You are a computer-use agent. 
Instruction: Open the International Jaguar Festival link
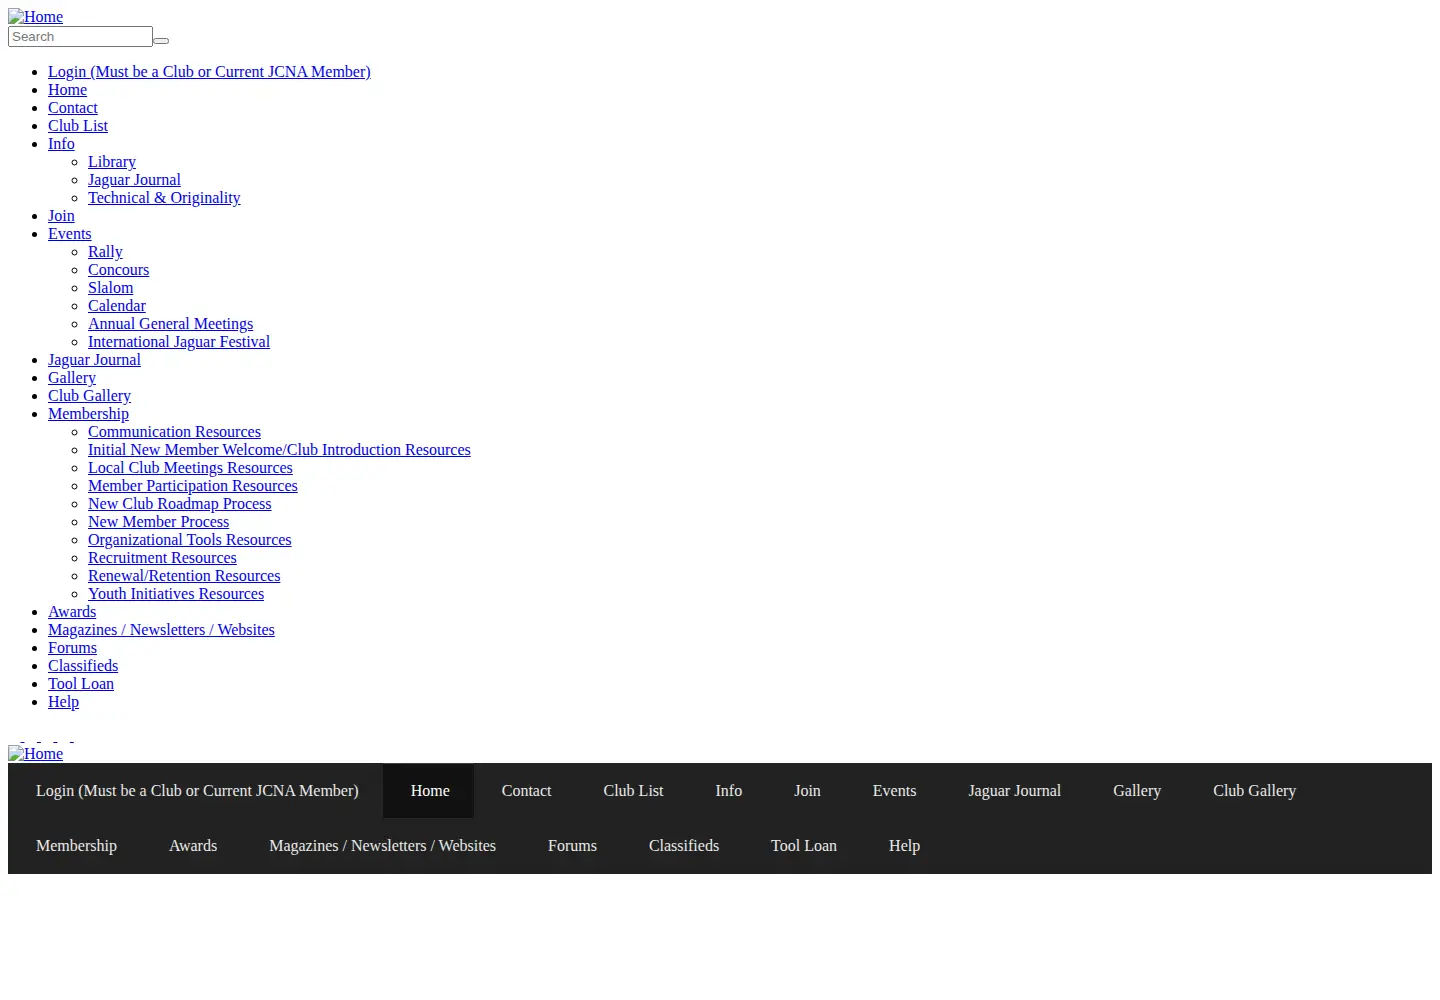[x=179, y=342]
